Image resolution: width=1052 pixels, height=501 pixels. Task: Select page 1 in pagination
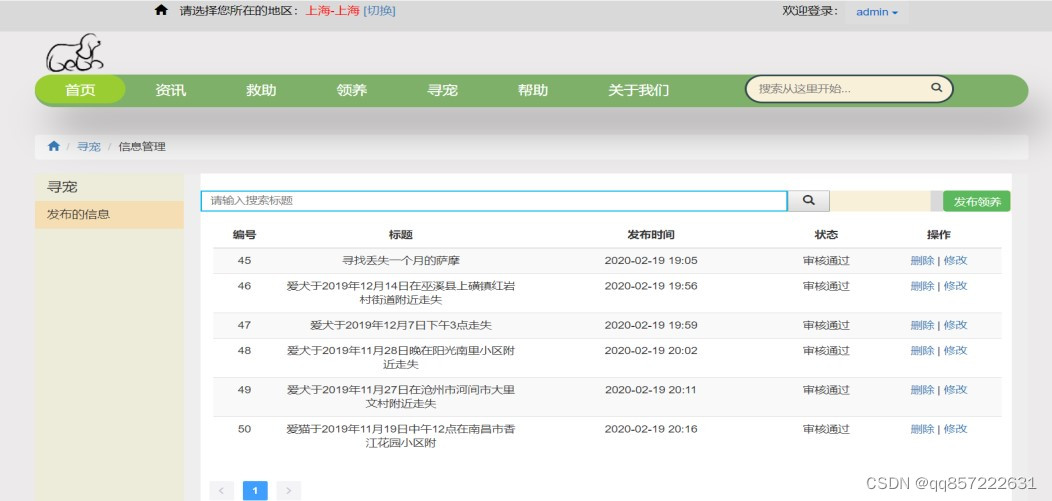[x=255, y=491]
